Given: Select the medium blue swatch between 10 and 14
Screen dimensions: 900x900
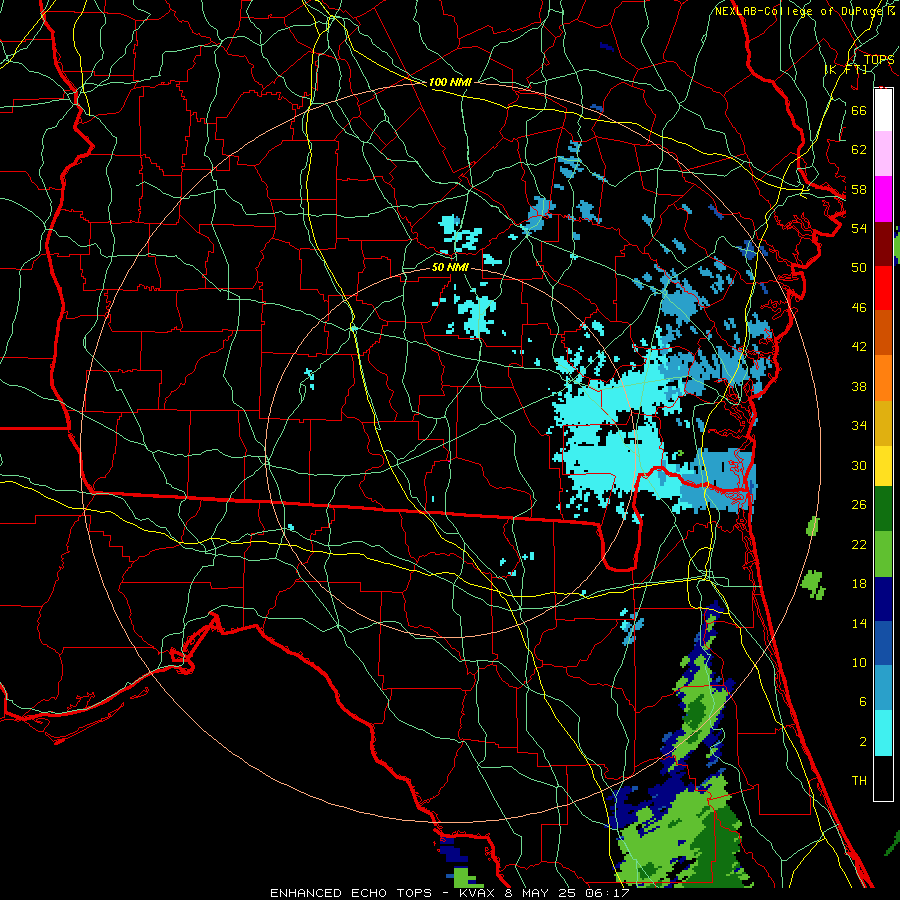Looking at the screenshot, I should (x=883, y=643).
